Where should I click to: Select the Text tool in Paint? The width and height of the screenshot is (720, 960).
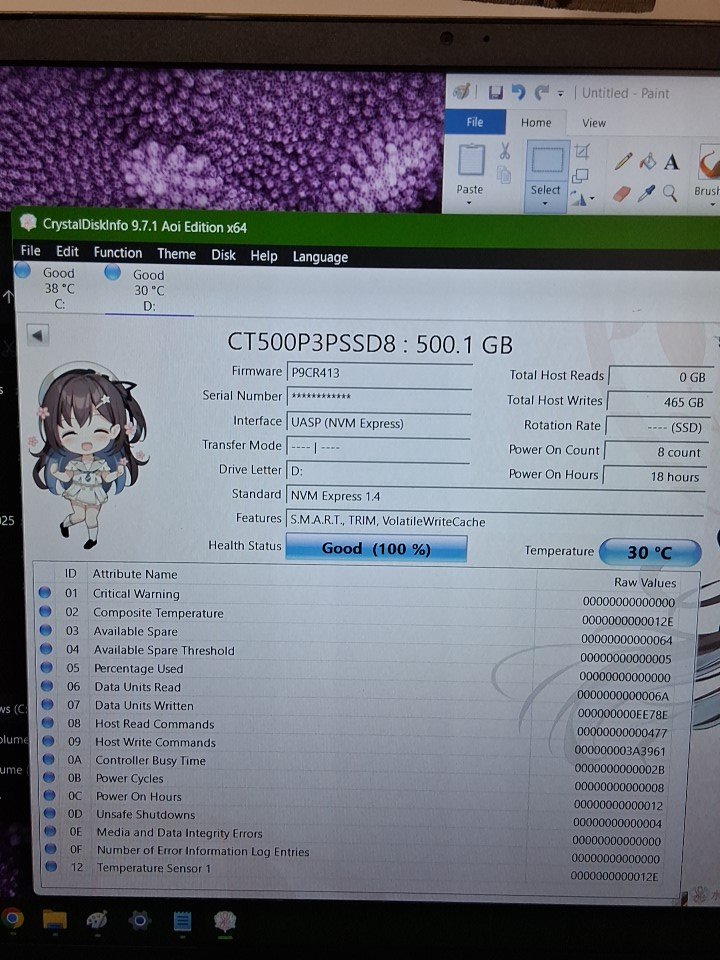pos(671,162)
